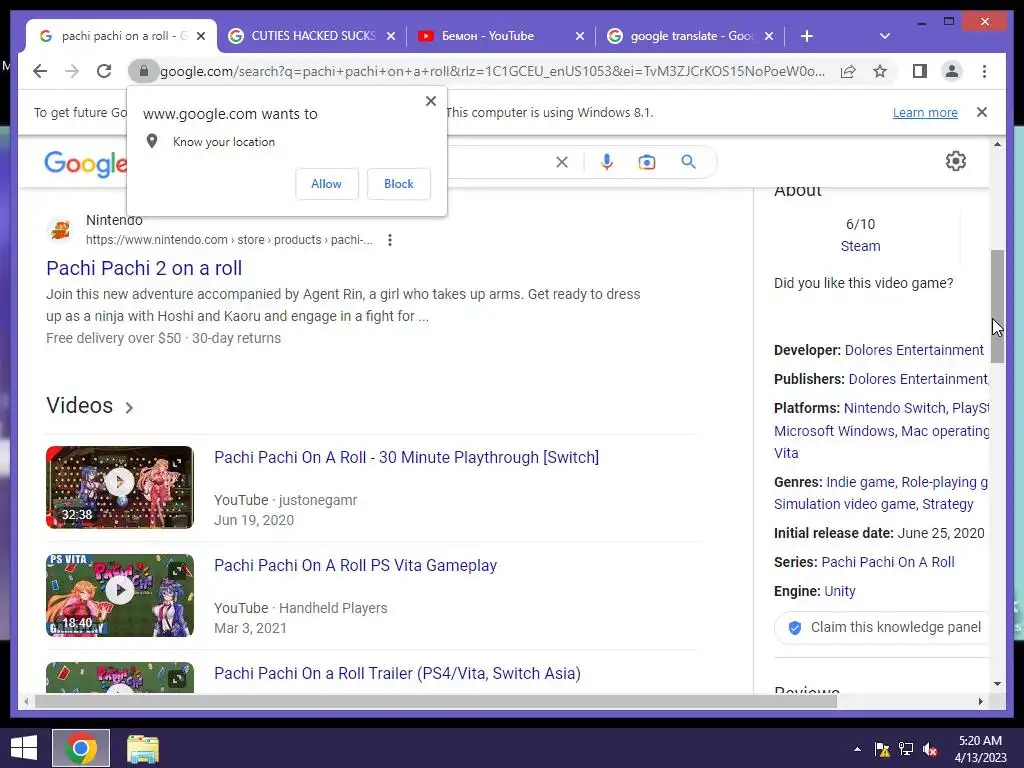This screenshot has height=768, width=1024.
Task: Dismiss the Windows 8.1 notice bar
Action: click(x=982, y=112)
